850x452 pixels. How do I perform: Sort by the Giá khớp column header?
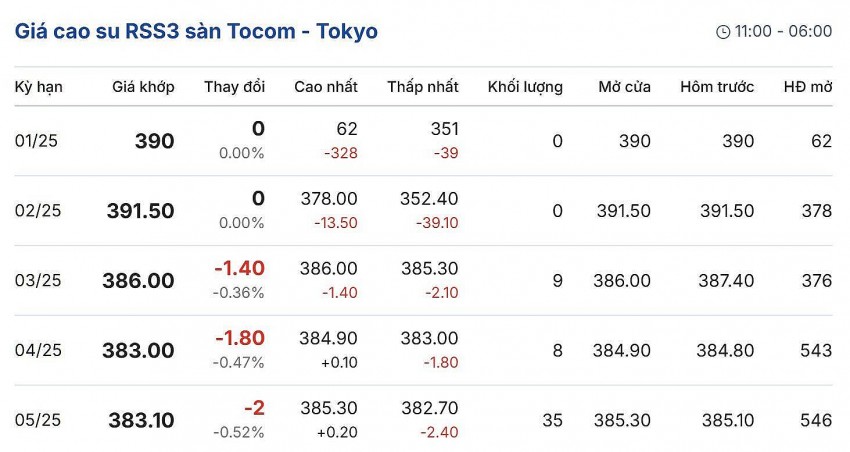tap(143, 87)
